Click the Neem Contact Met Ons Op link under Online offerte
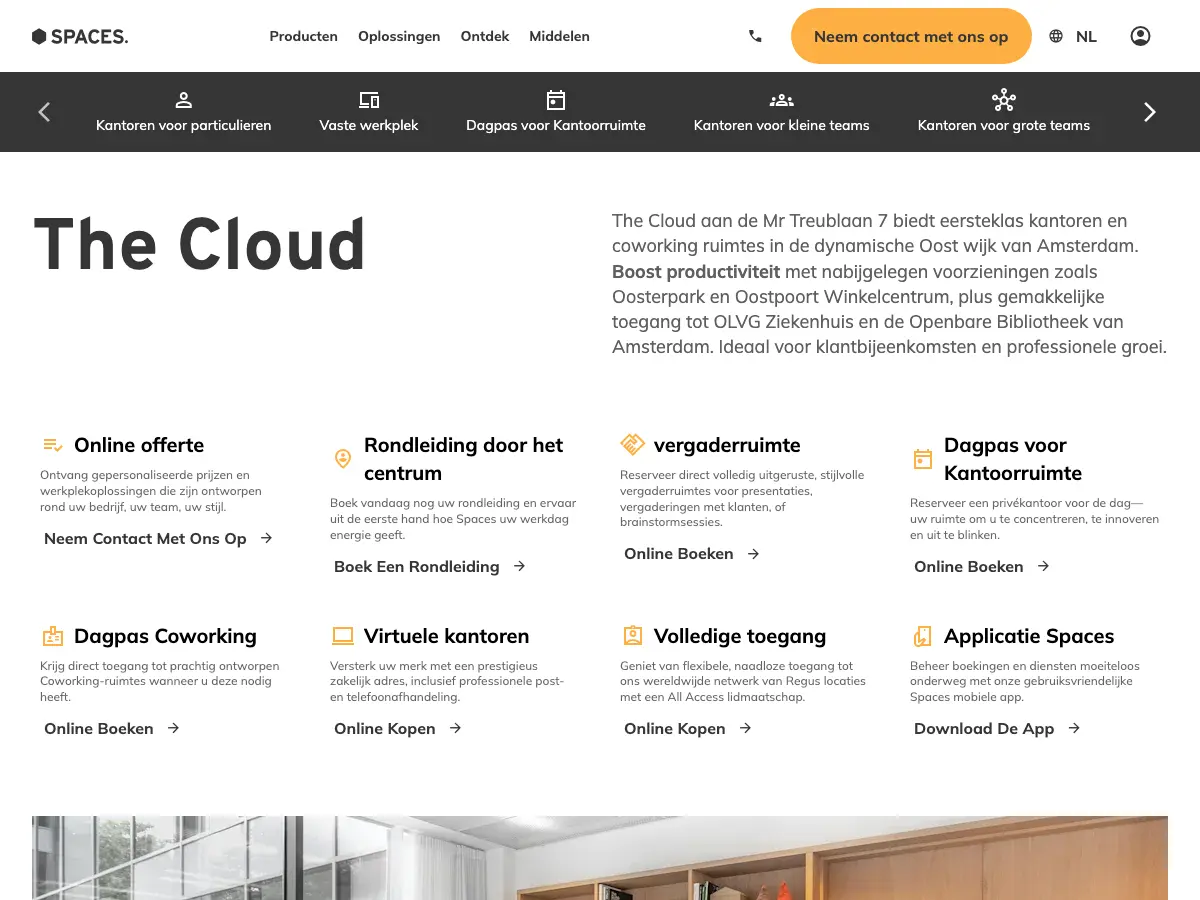Viewport: 1200px width, 900px height. [145, 538]
